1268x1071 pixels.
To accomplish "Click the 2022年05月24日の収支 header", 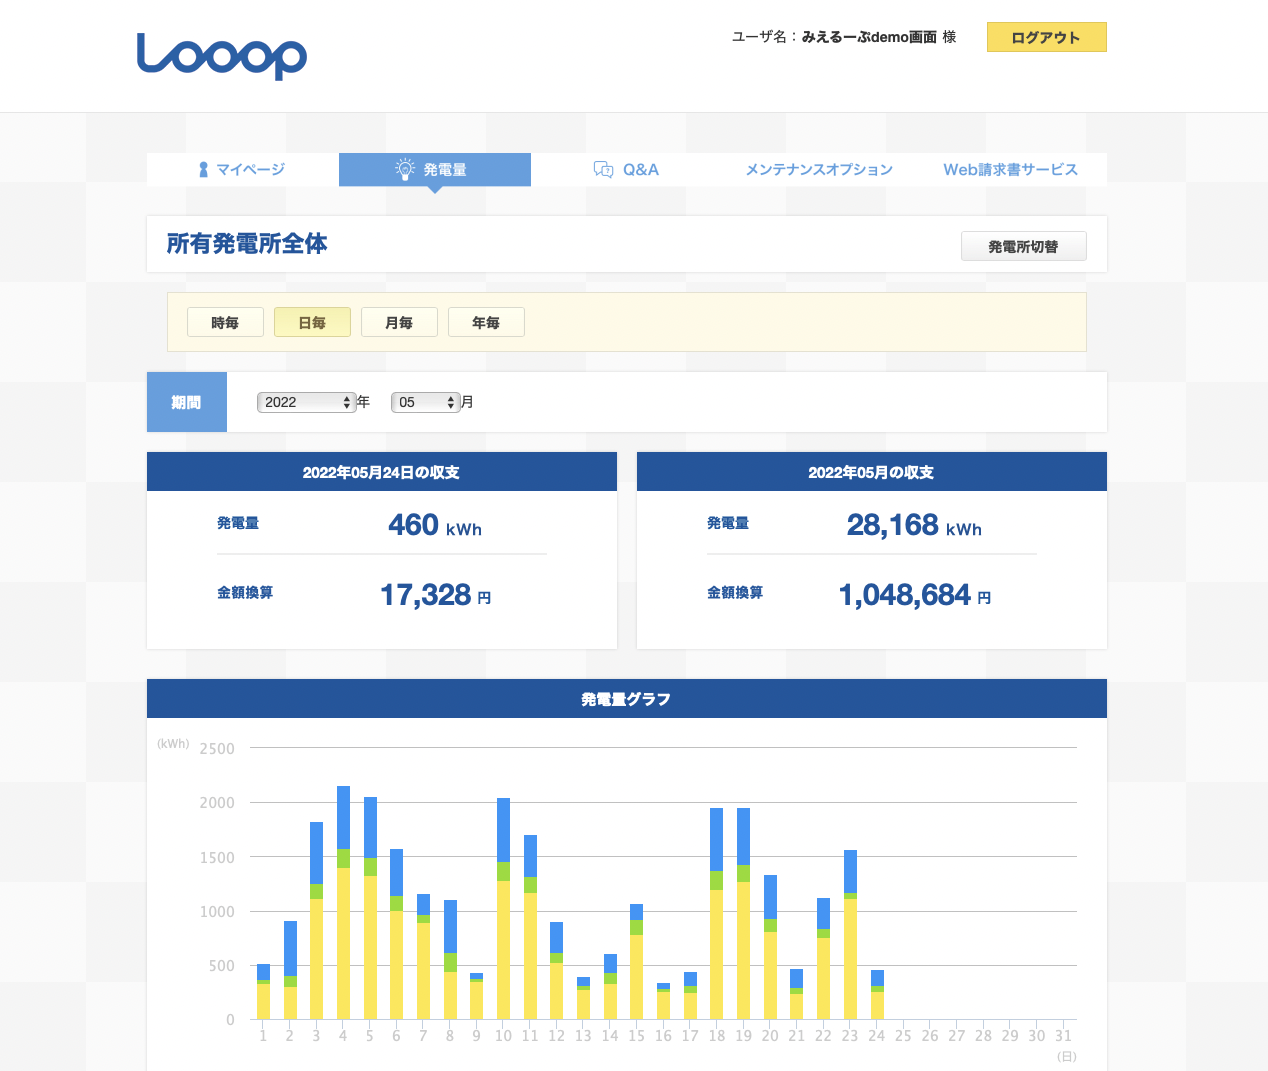I will point(382,472).
